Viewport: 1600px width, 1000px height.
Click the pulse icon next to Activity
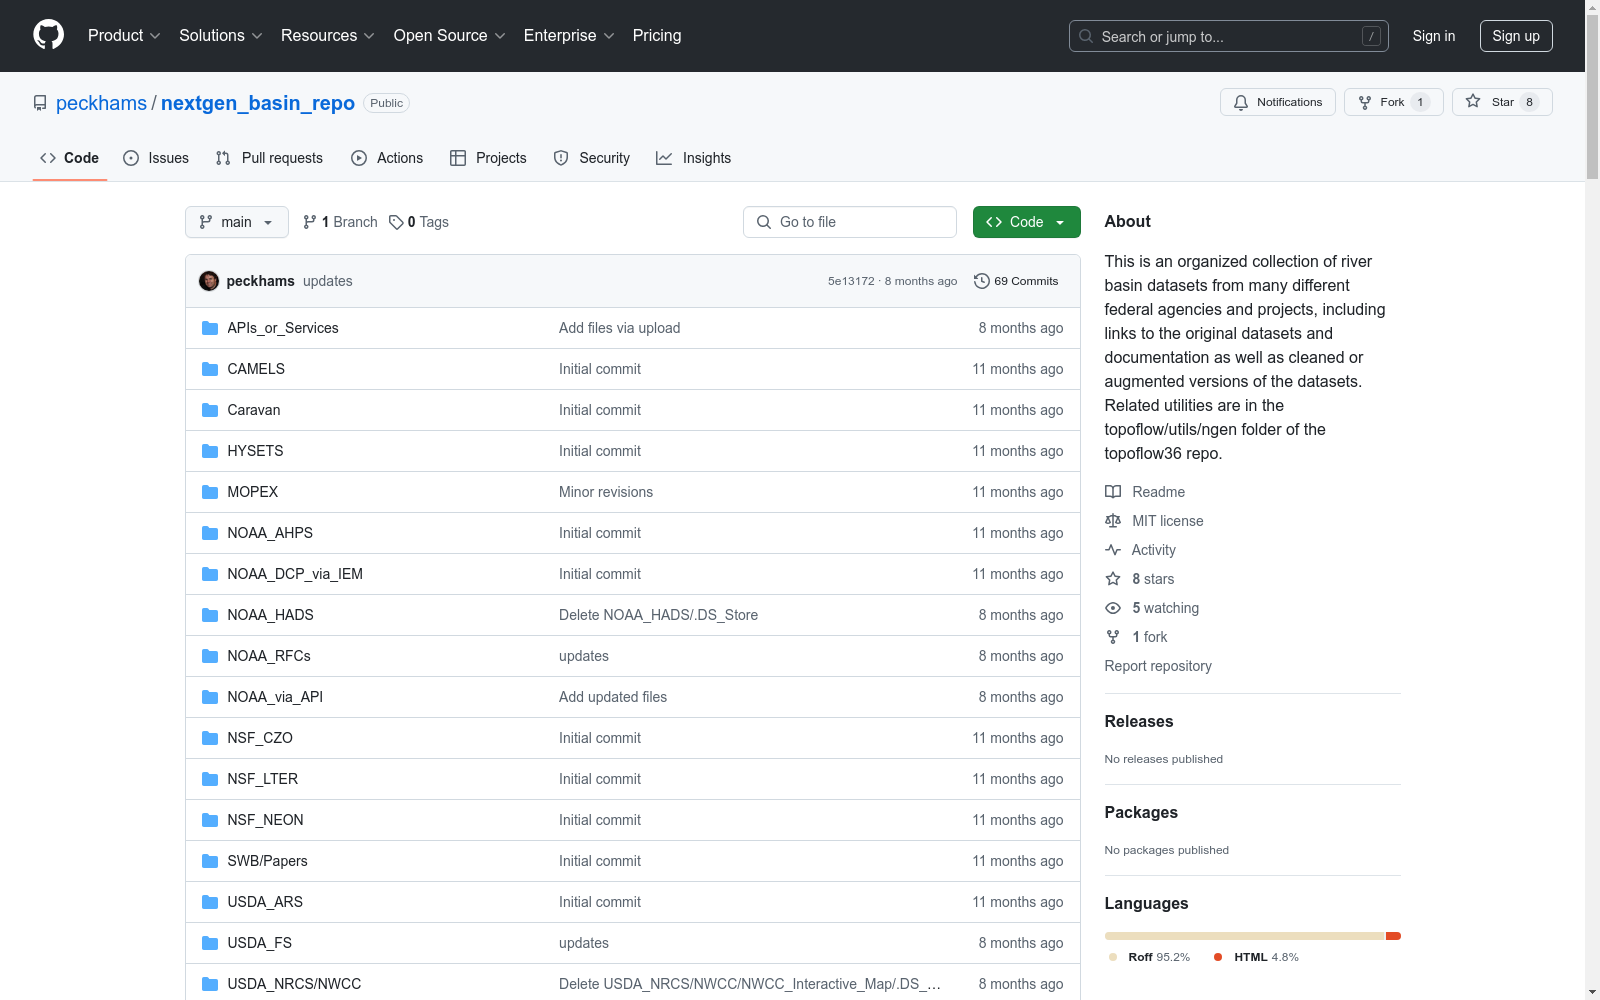click(x=1113, y=550)
